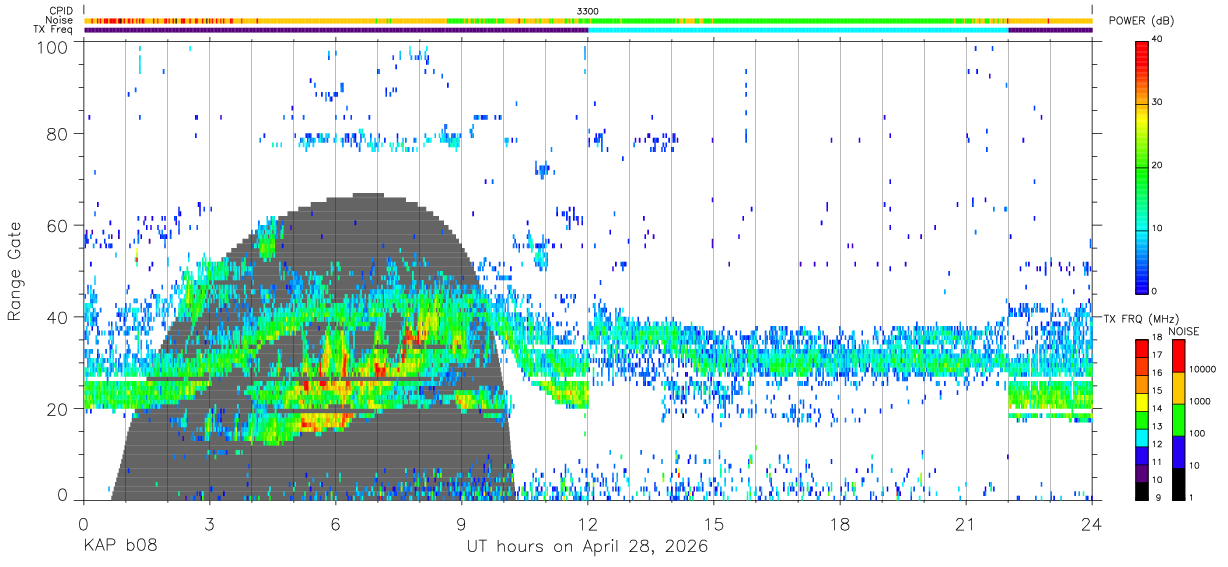Click the 12 tick on the TX FRQ scale
The width and height of the screenshot is (1228, 567).
point(1158,444)
